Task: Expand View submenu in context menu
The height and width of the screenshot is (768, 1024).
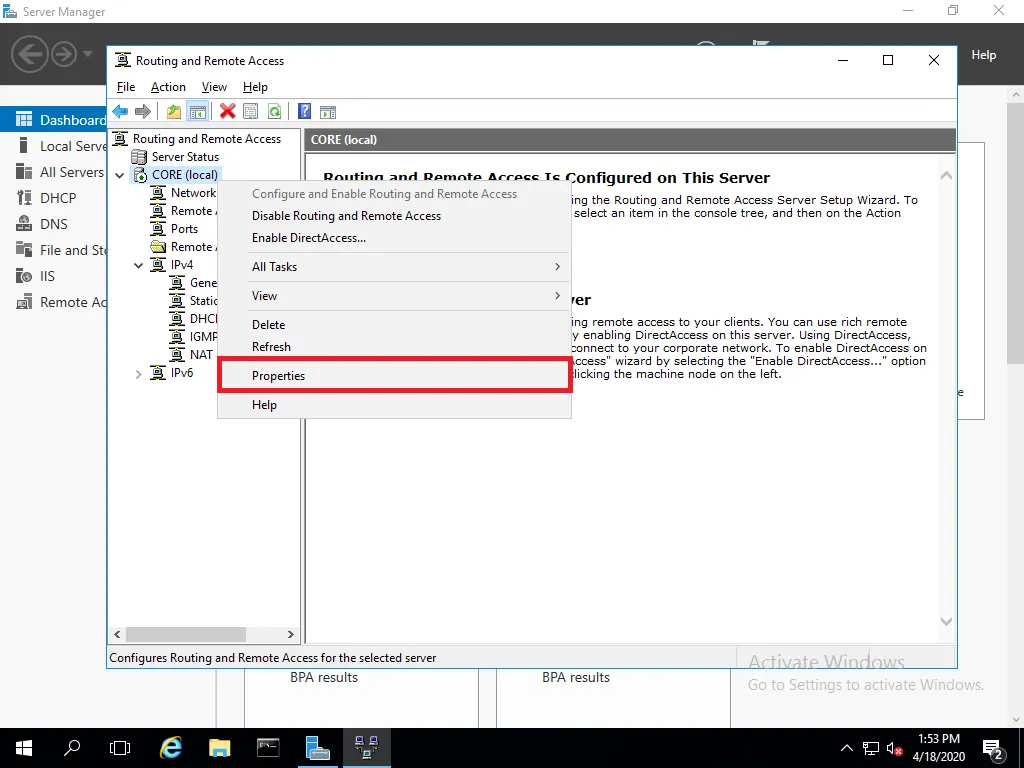Action: (394, 296)
